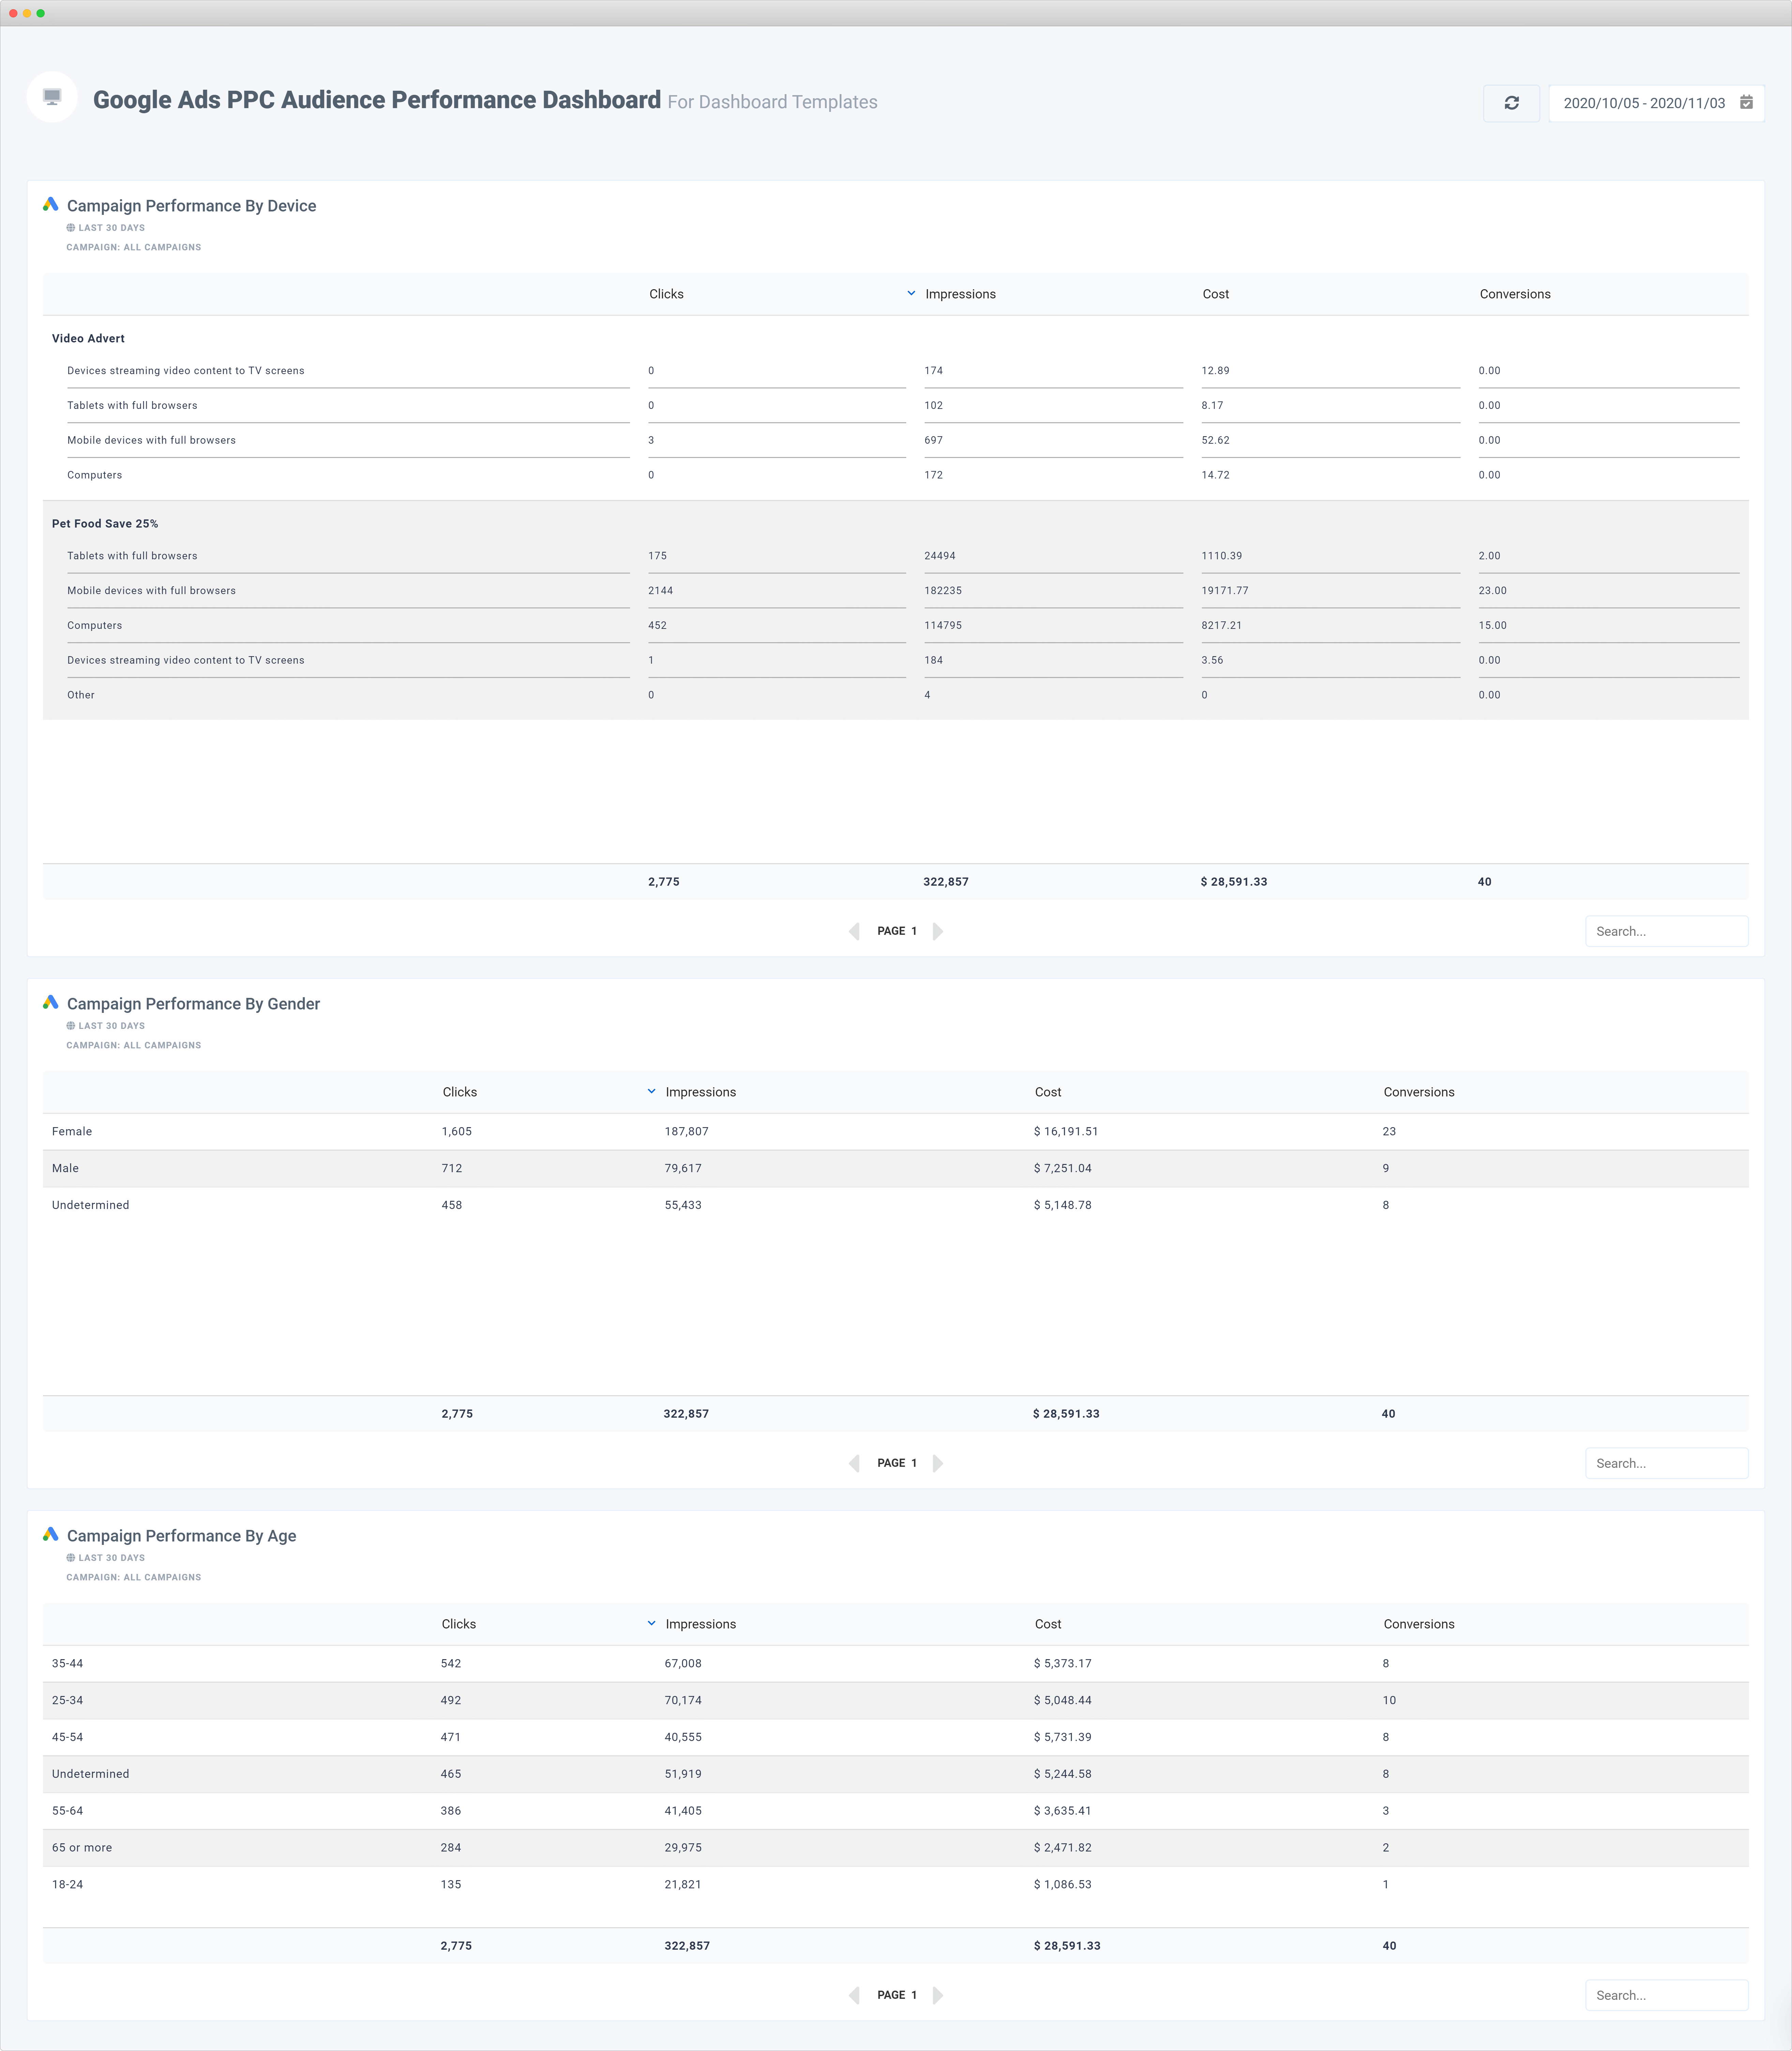1792x2051 pixels.
Task: Click globe icon under Performance By Device title
Action: click(x=71, y=228)
